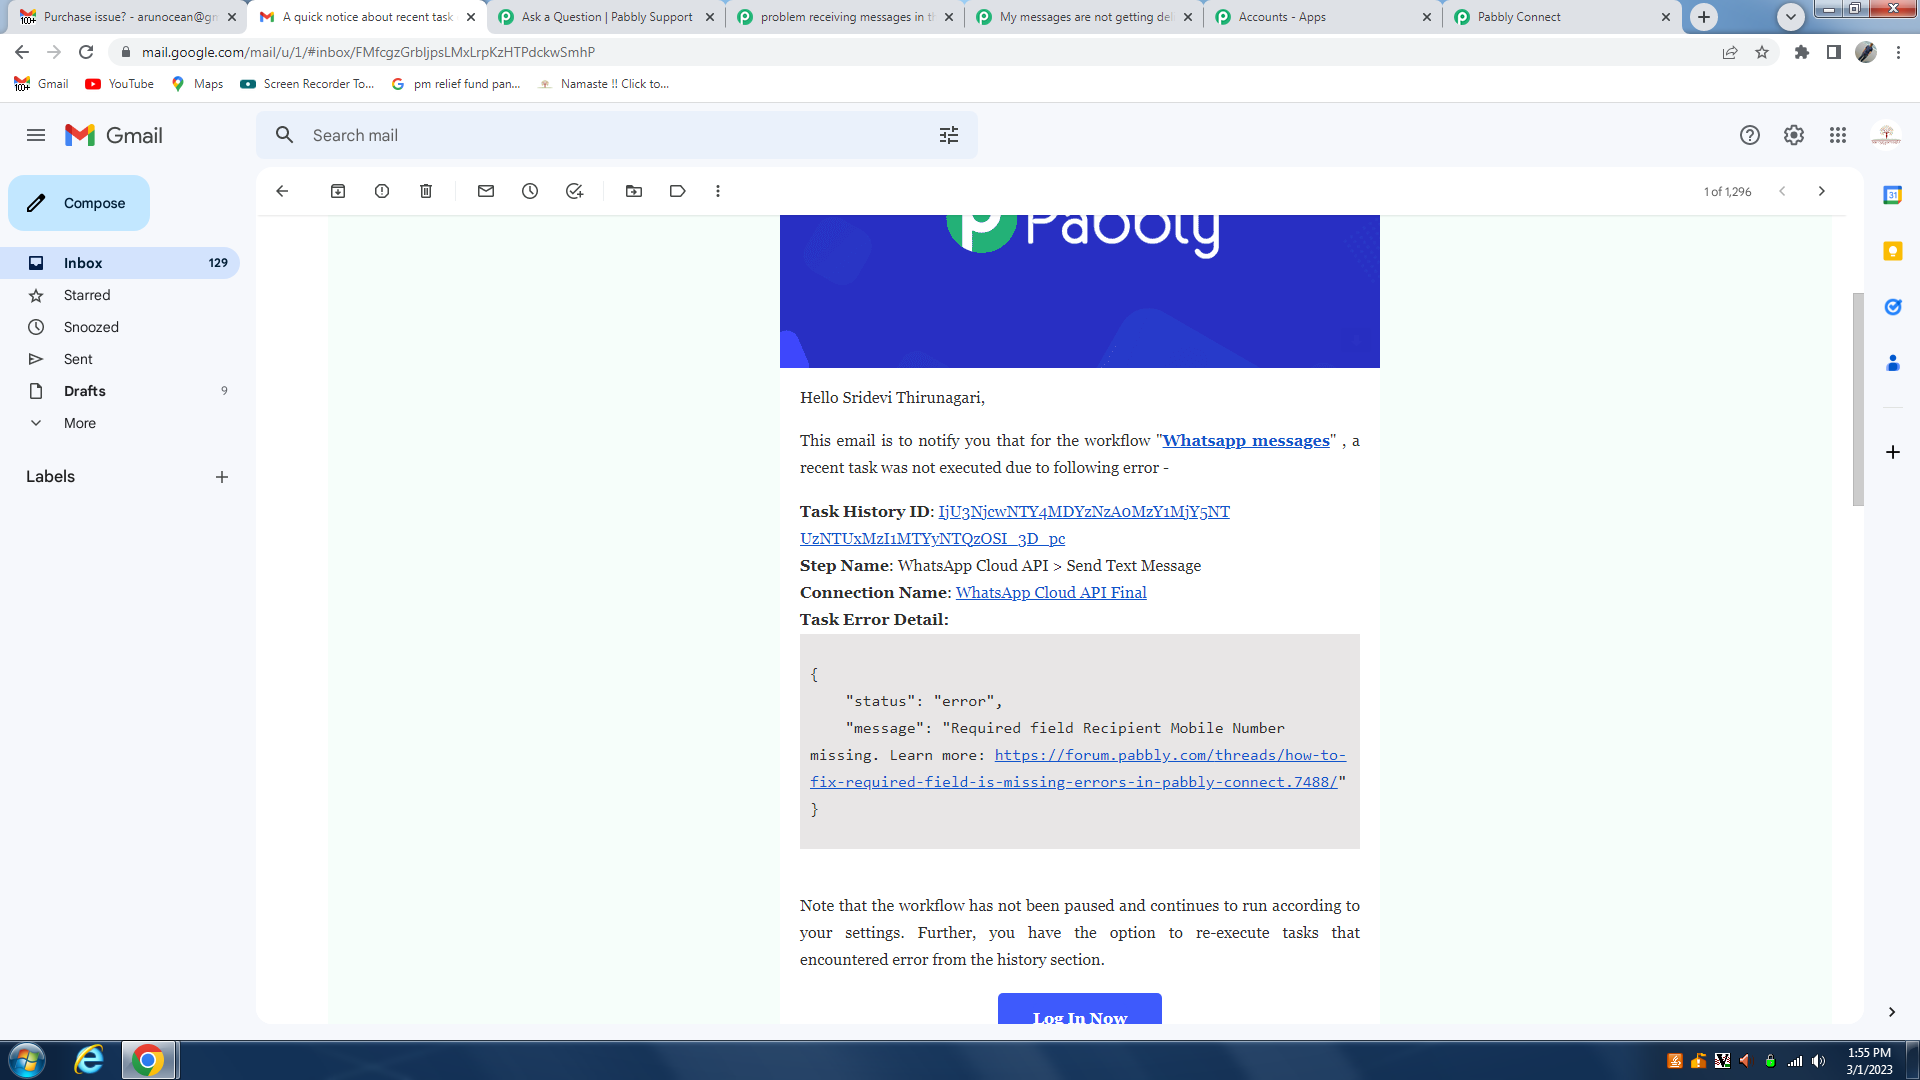Switch to the Purchase issue tab
Image resolution: width=1920 pixels, height=1080 pixels.
pyautogui.click(x=128, y=17)
